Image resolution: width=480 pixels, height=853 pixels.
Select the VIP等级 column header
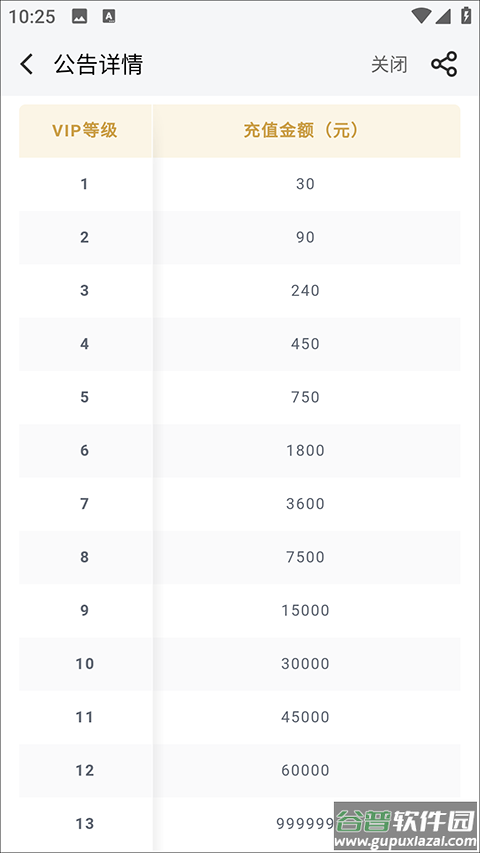click(x=85, y=131)
